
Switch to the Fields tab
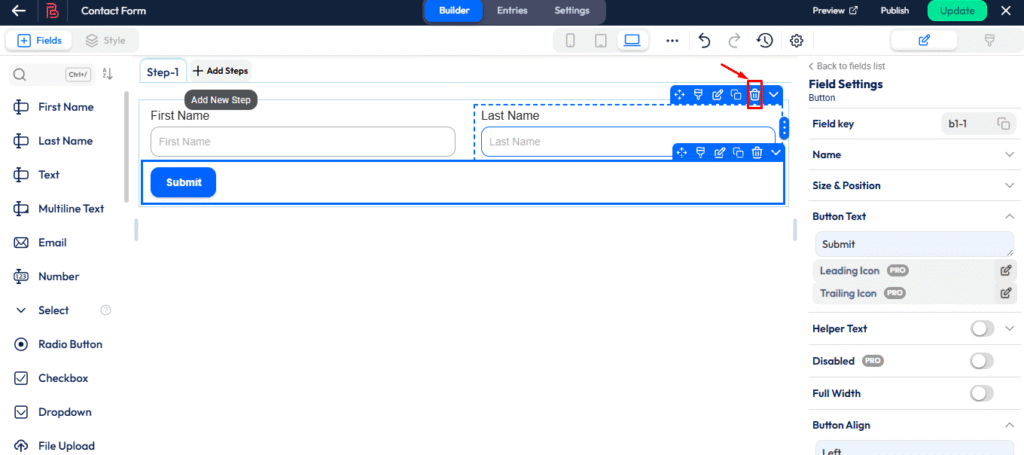(40, 40)
